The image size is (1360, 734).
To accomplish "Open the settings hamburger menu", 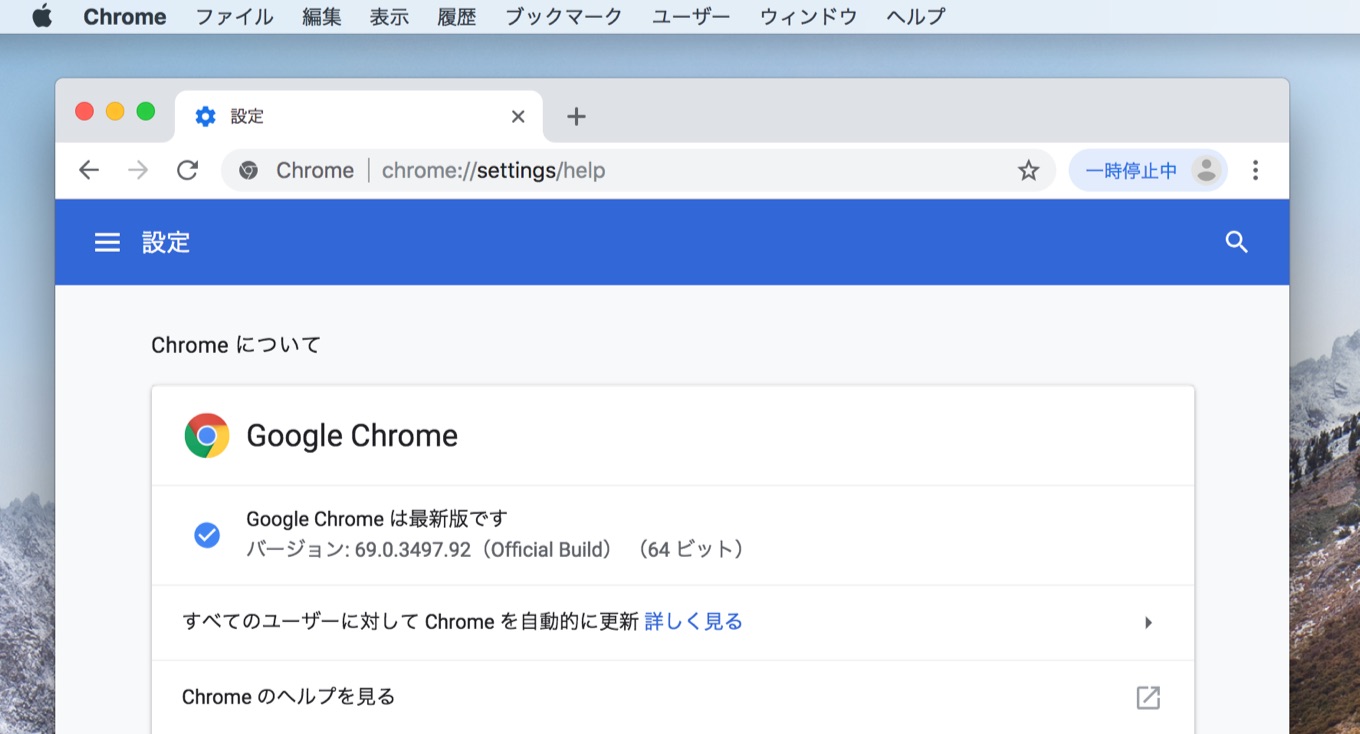I will (x=107, y=242).
